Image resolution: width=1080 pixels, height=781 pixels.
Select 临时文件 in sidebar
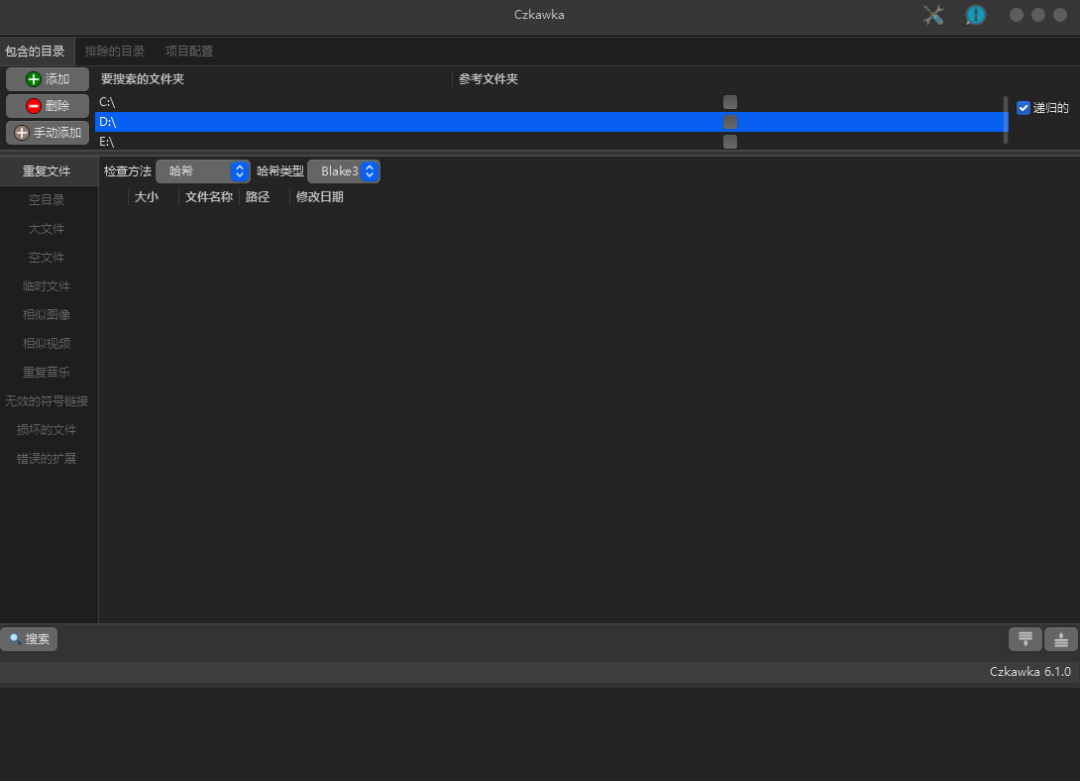click(x=48, y=287)
